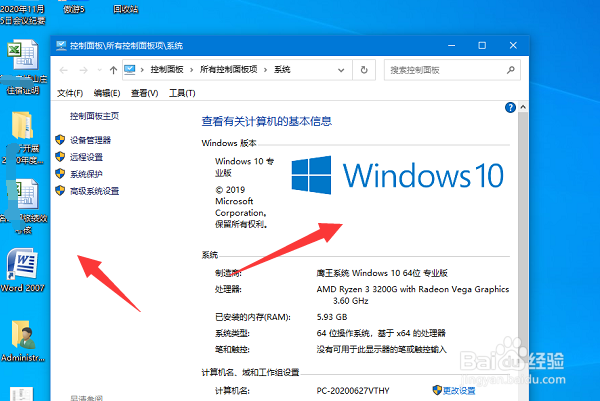Click the Change Settings link near computer name
The image size is (600, 401).
click(459, 391)
